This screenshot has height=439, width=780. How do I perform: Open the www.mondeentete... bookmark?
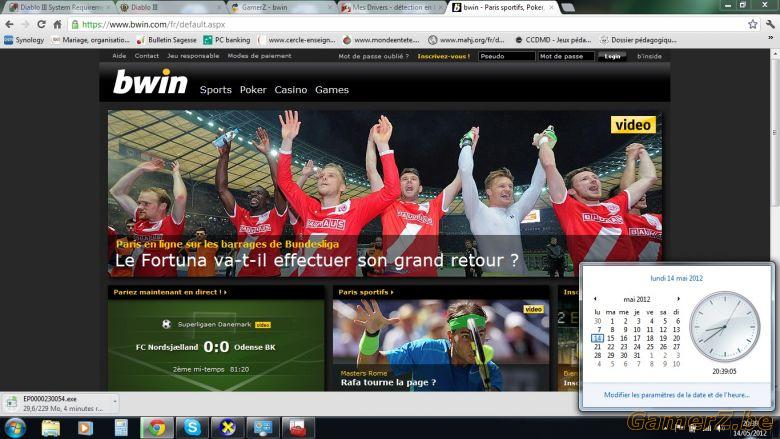(381, 40)
